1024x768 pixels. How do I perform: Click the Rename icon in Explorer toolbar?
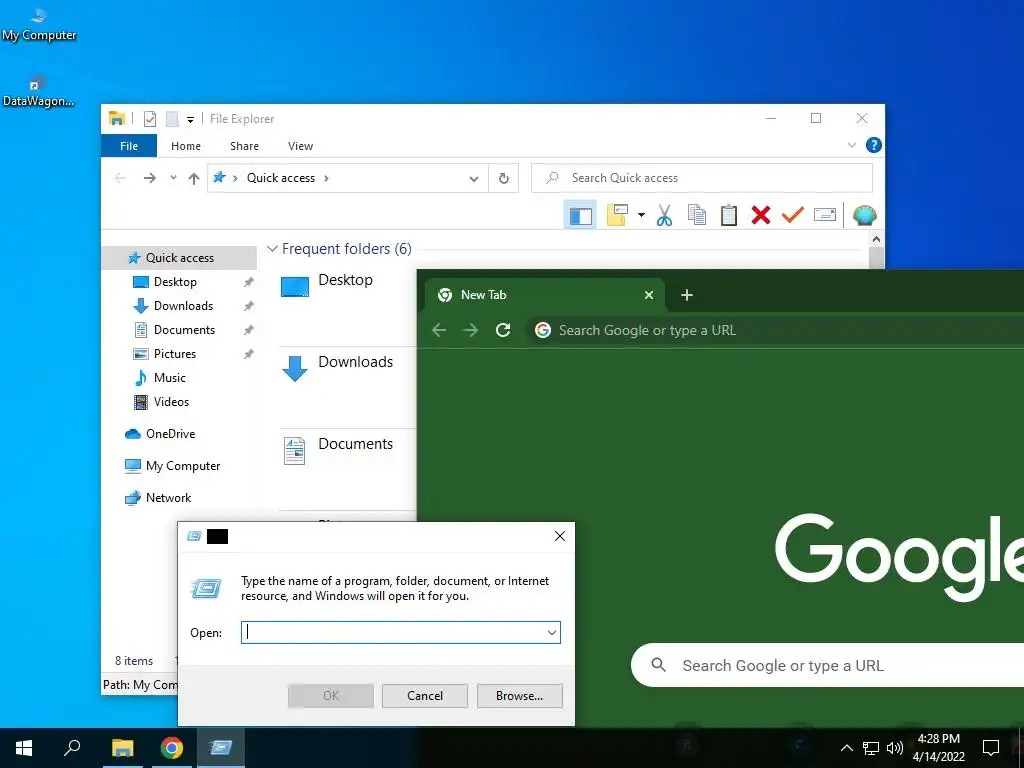825,215
